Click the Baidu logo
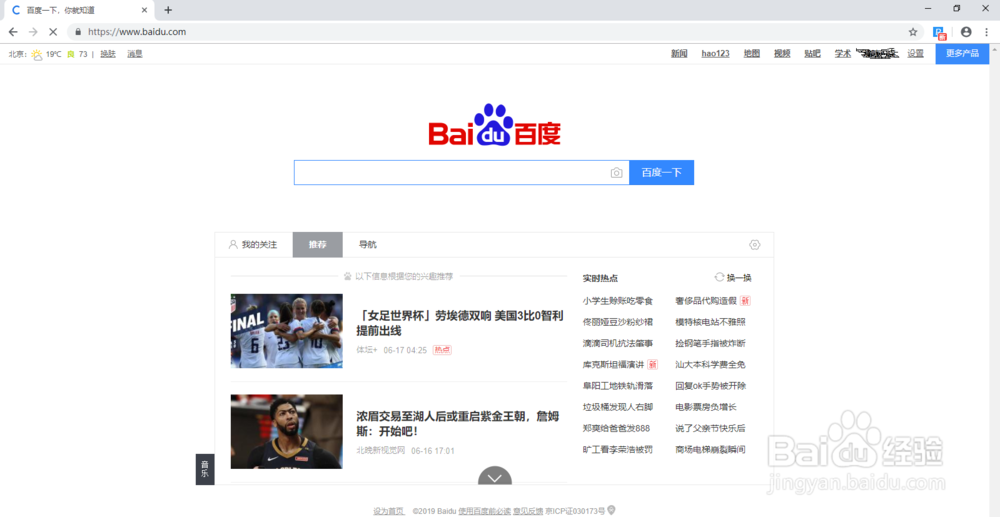 494,125
